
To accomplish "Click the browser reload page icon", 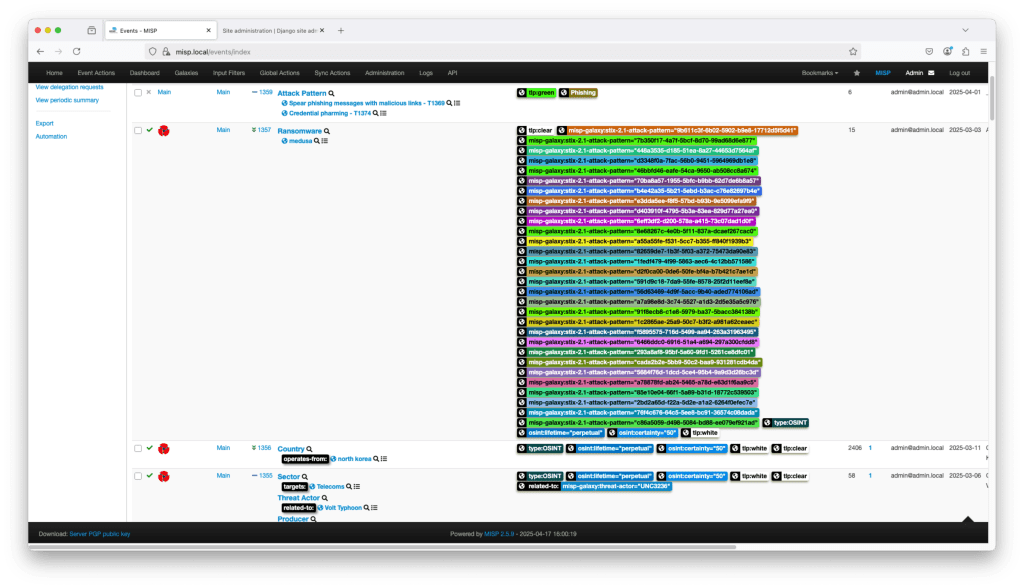I will [x=78, y=51].
